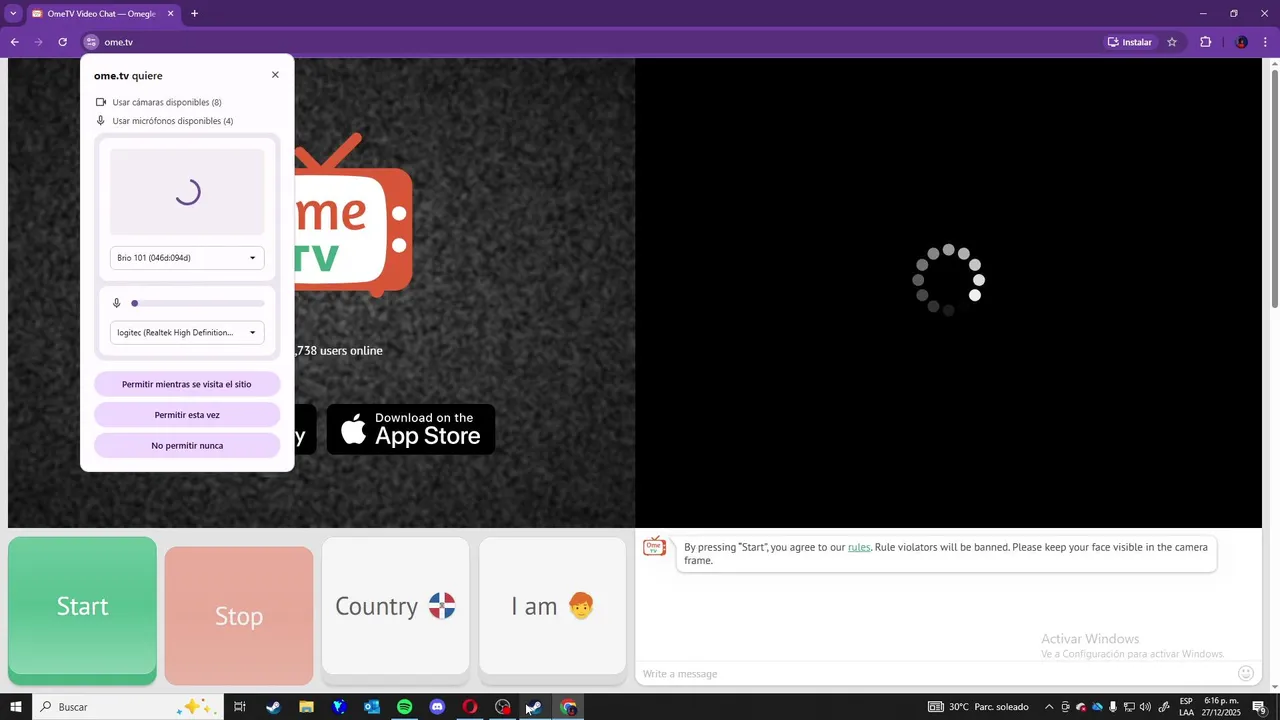Click the 'Write a message' input field

point(935,674)
